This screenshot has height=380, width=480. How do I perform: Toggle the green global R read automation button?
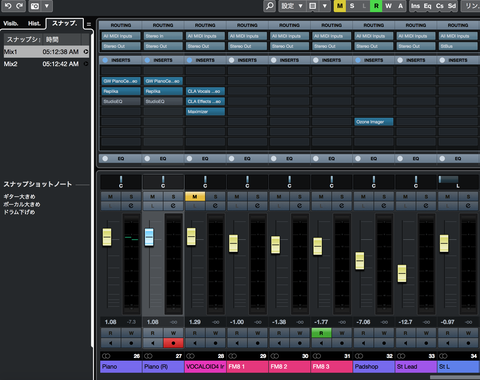pos(376,6)
